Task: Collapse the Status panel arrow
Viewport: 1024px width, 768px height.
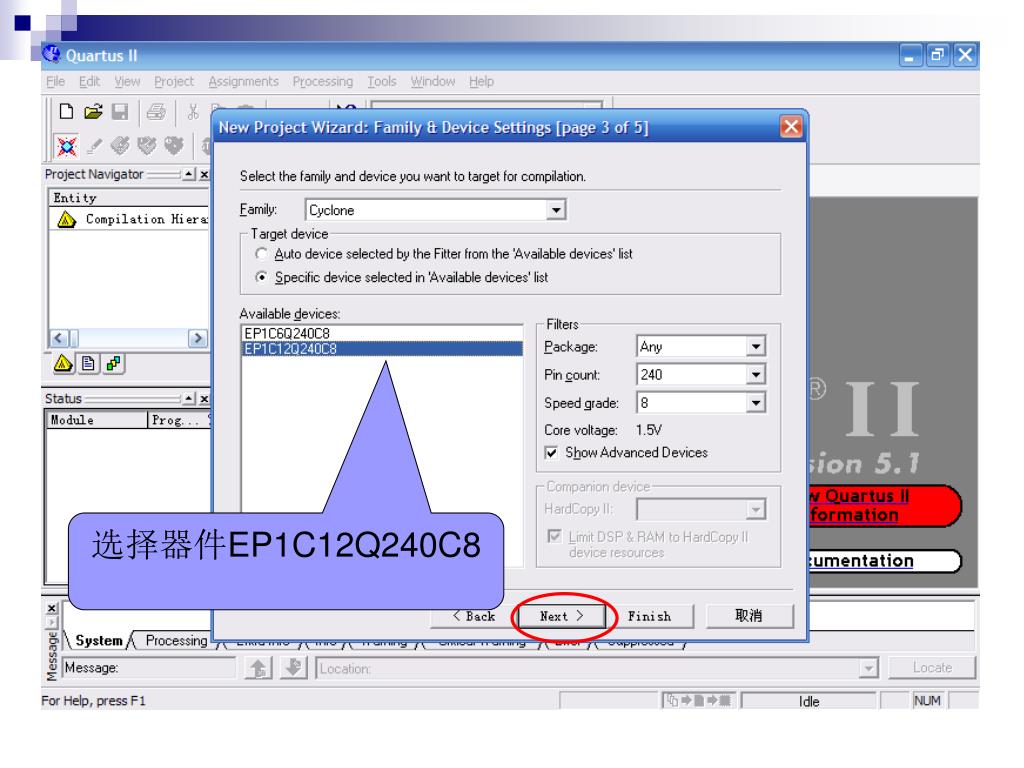Action: click(189, 398)
